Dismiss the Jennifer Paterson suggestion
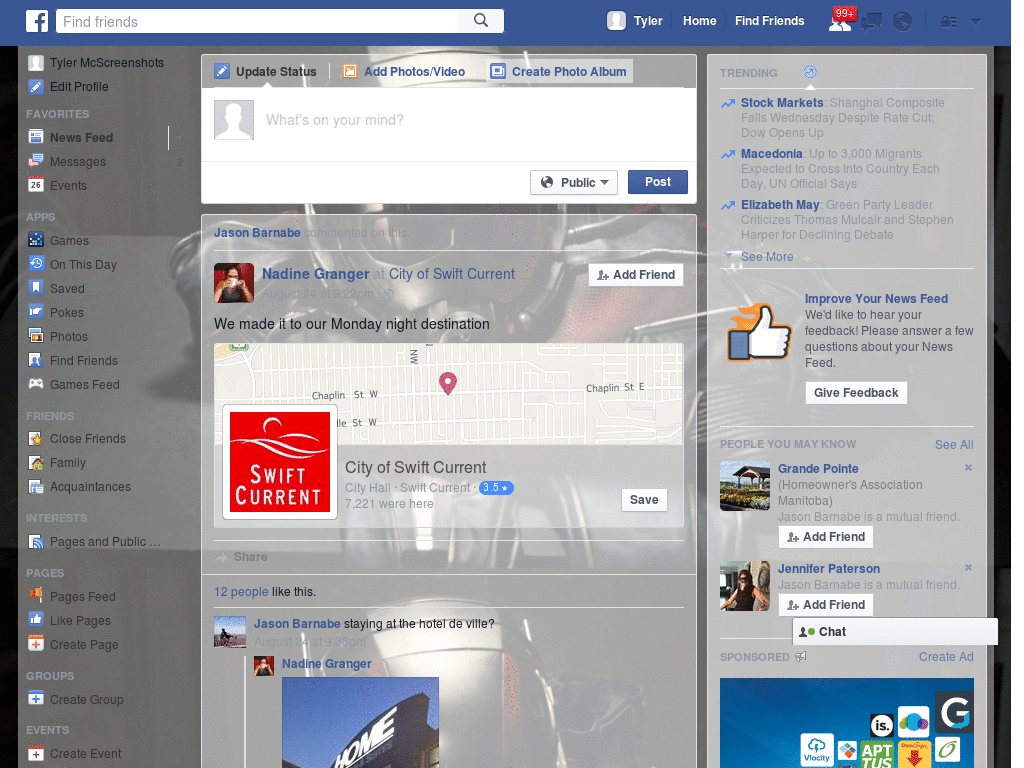 968,568
